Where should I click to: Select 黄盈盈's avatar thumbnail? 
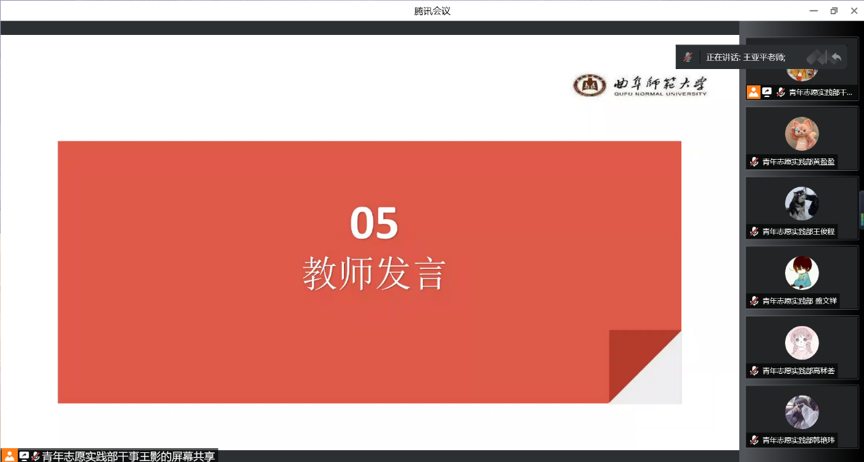[x=801, y=133]
